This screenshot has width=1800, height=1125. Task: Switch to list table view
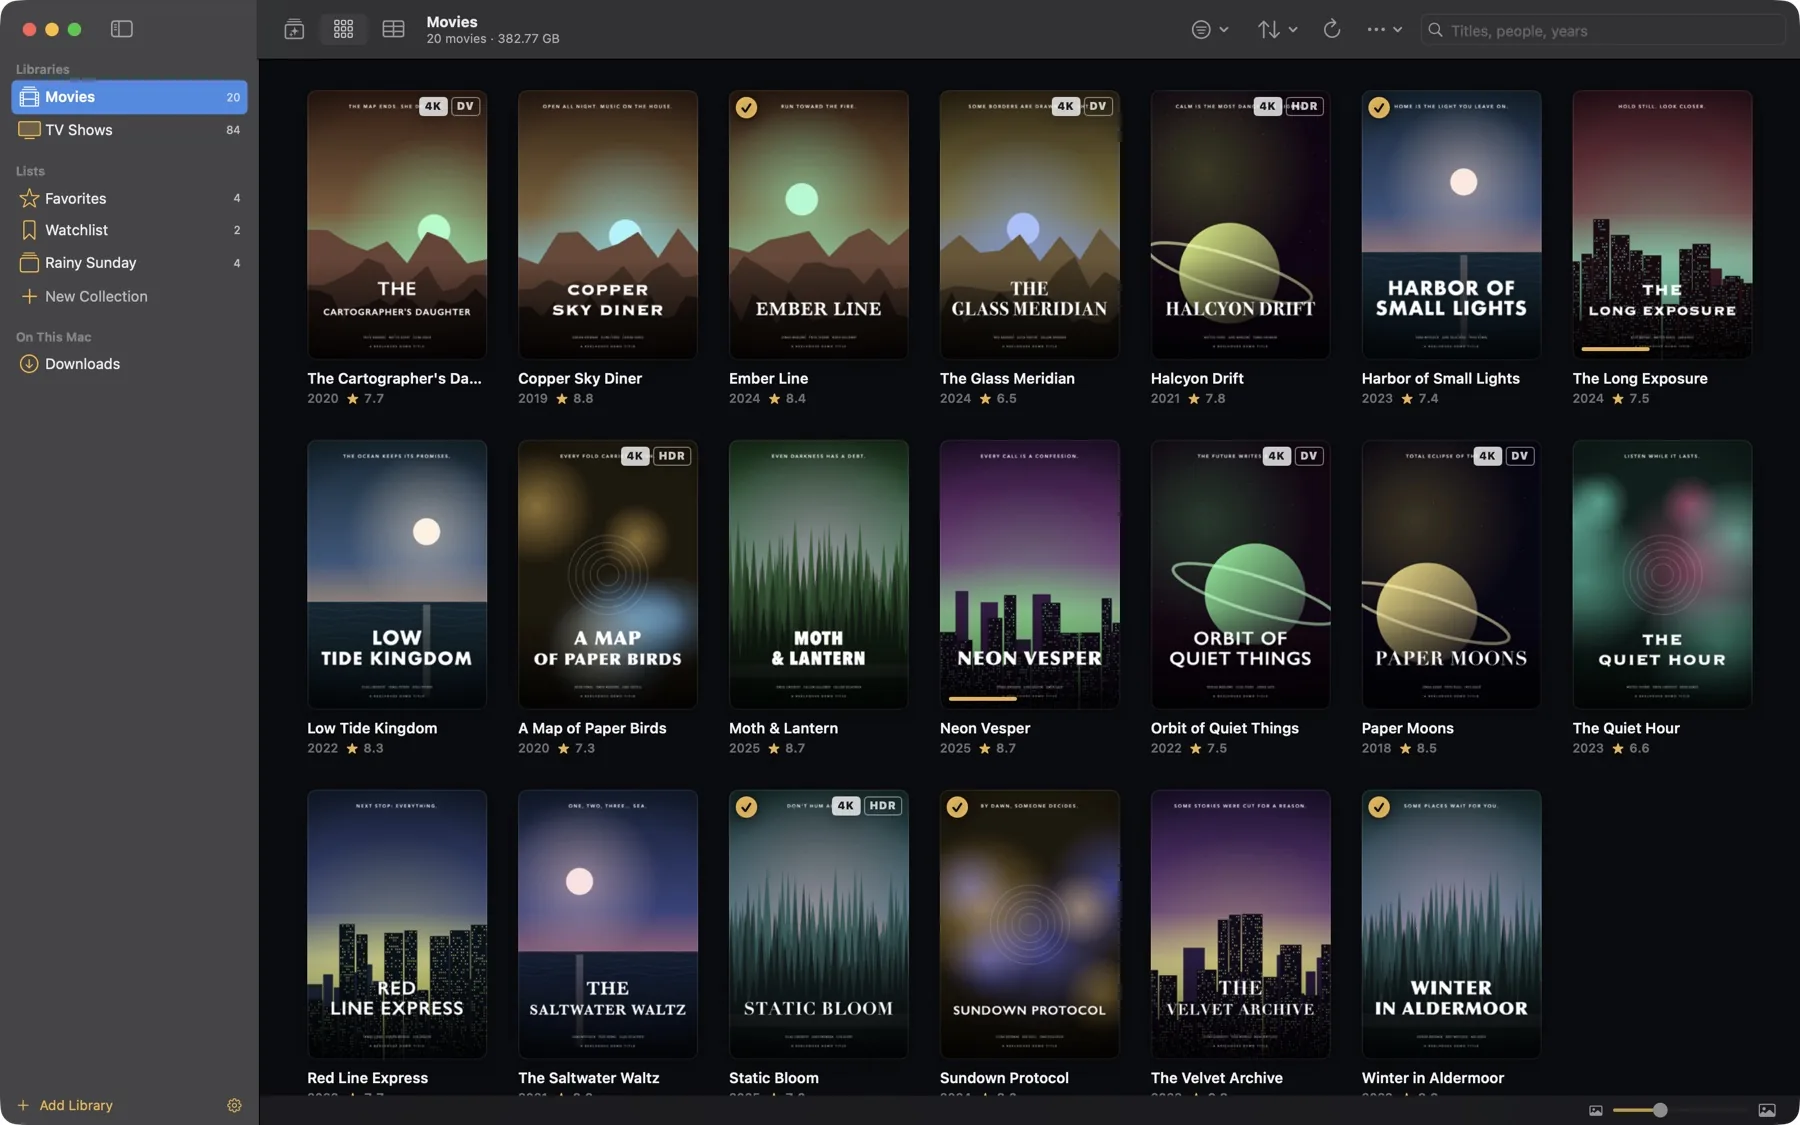tap(393, 29)
